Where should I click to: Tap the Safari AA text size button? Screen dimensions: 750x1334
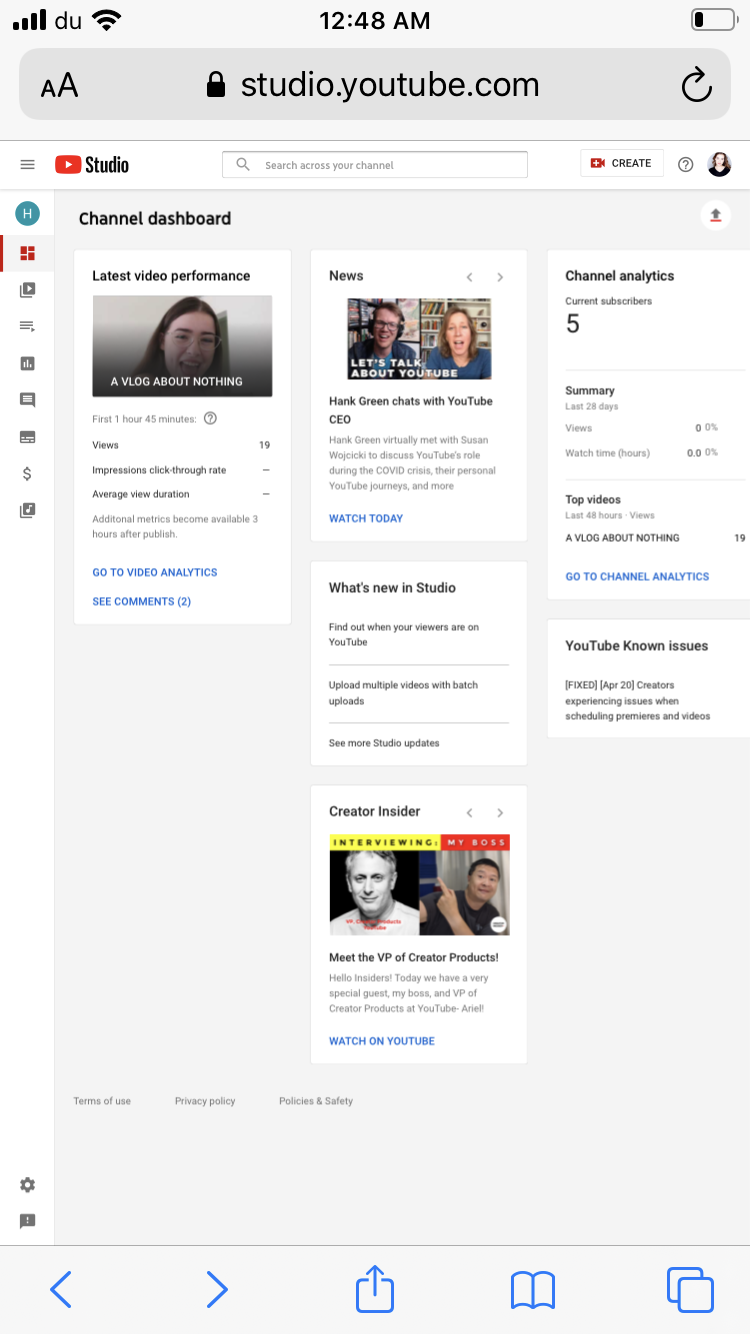[x=60, y=86]
